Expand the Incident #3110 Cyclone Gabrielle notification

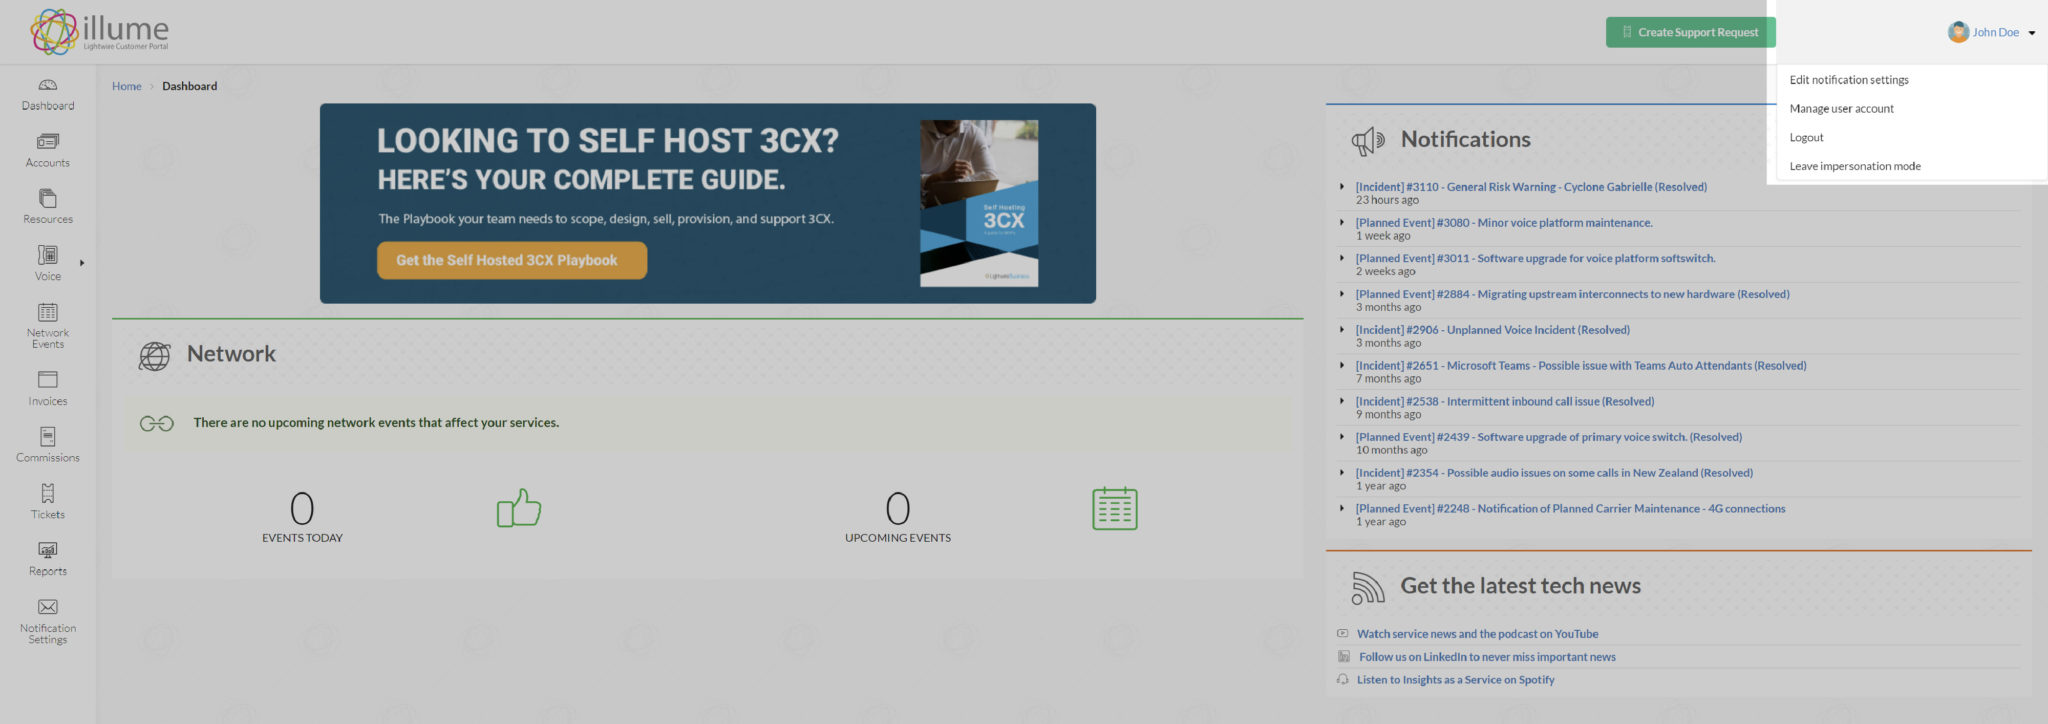(1342, 186)
